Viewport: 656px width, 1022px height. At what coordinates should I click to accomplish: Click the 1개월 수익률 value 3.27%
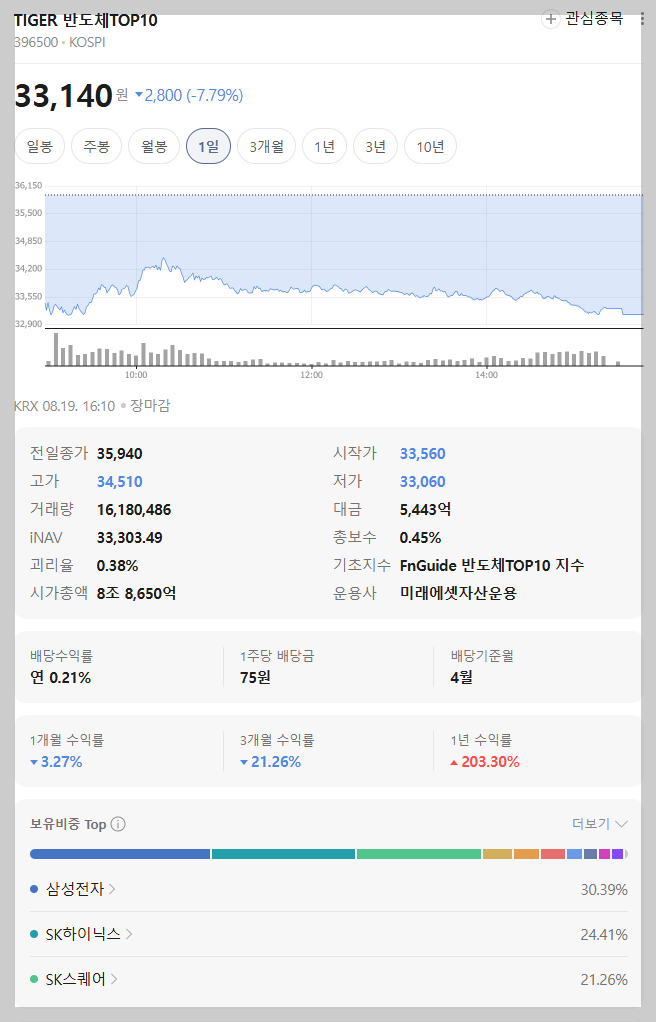coord(56,762)
